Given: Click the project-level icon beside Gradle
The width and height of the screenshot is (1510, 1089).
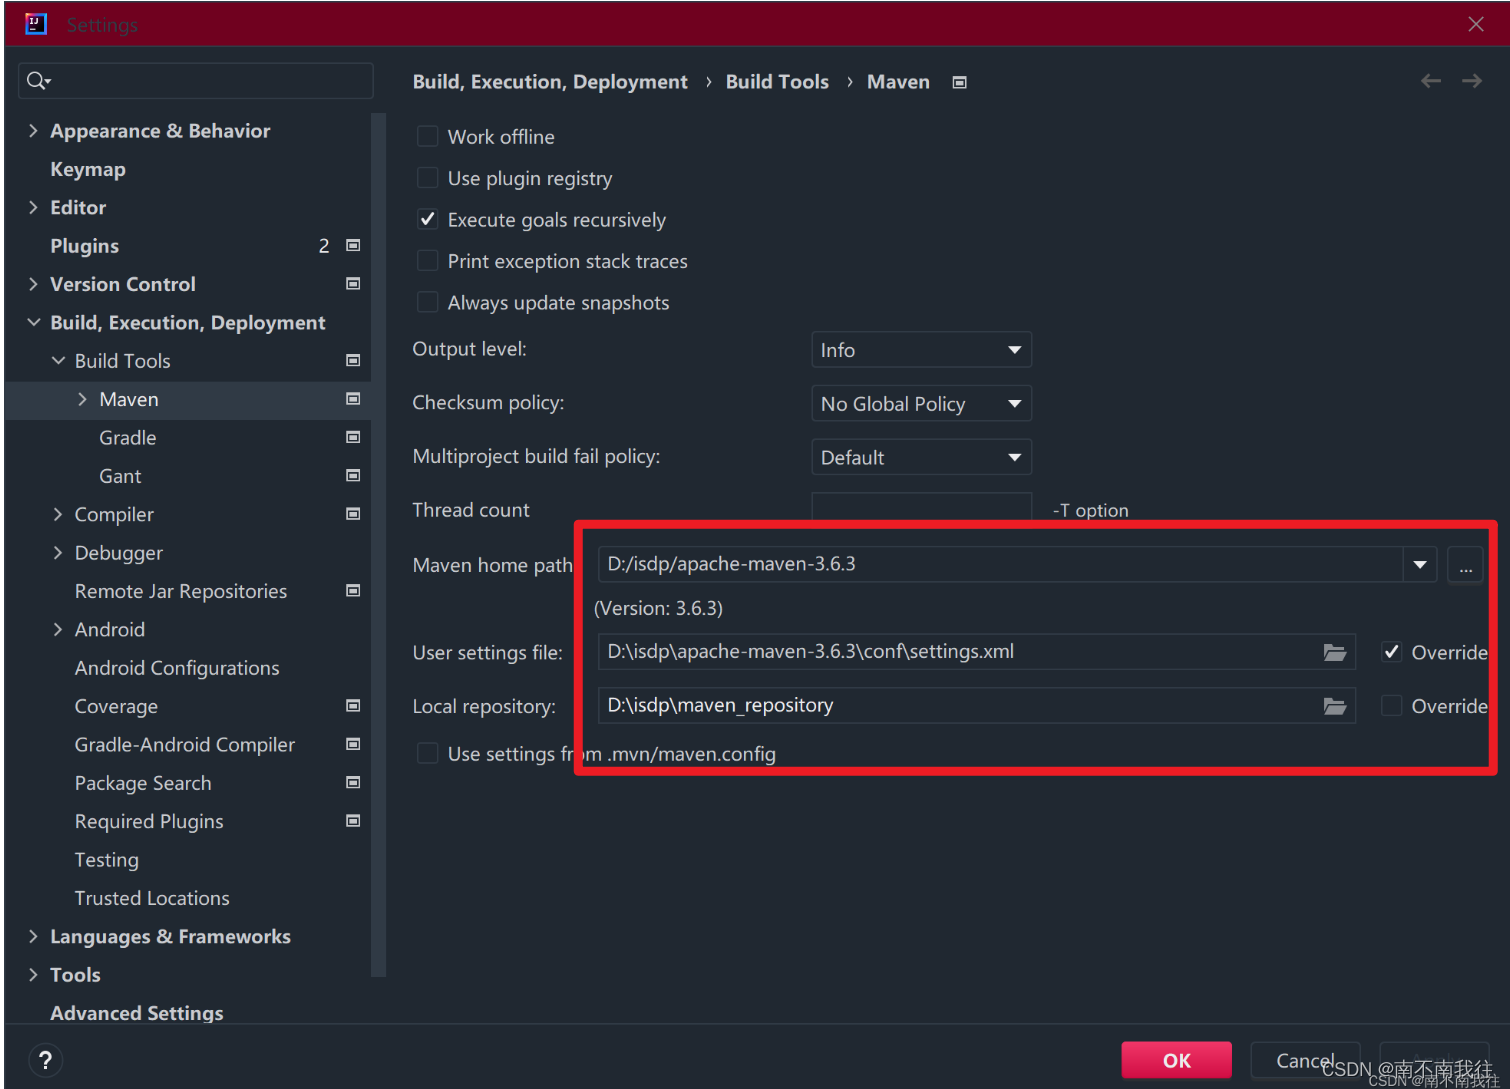Looking at the screenshot, I should coord(353,437).
